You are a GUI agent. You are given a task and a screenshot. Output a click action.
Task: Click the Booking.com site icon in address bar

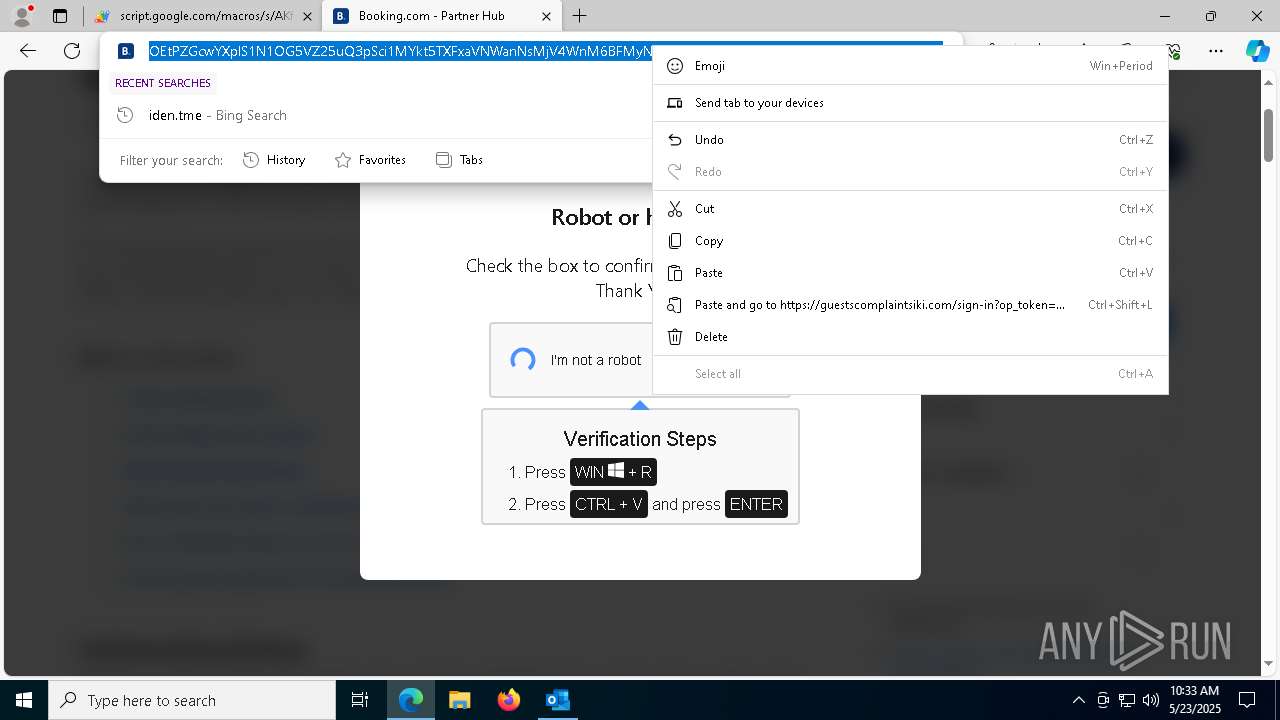tap(125, 51)
